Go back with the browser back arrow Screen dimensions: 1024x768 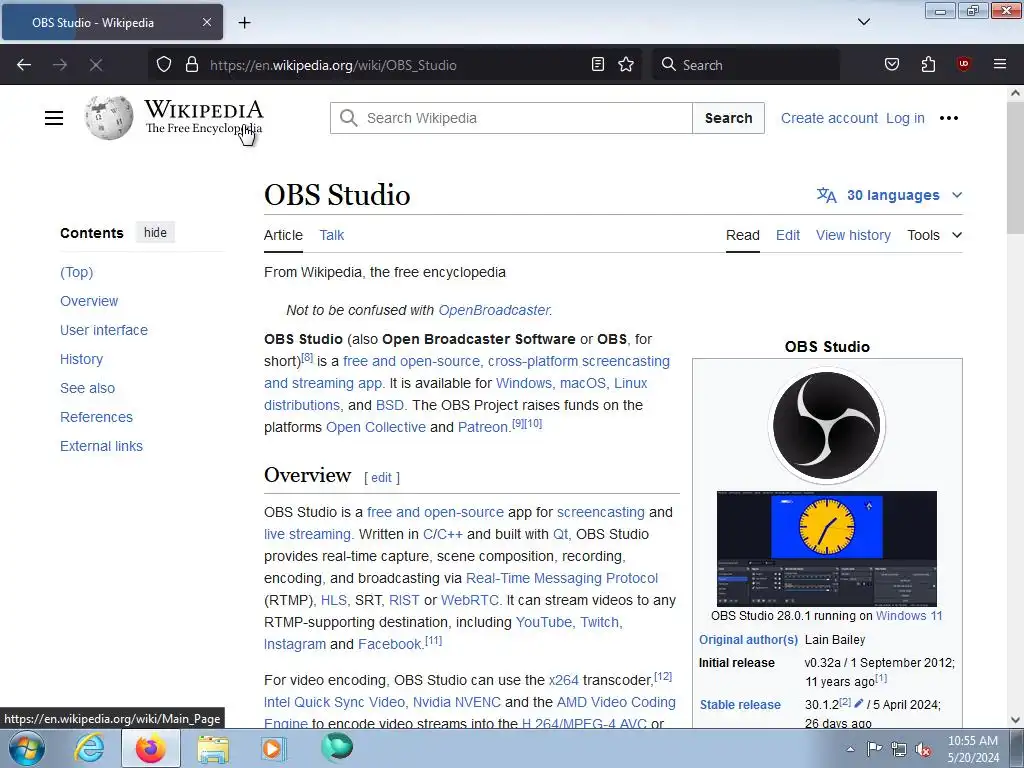24,65
